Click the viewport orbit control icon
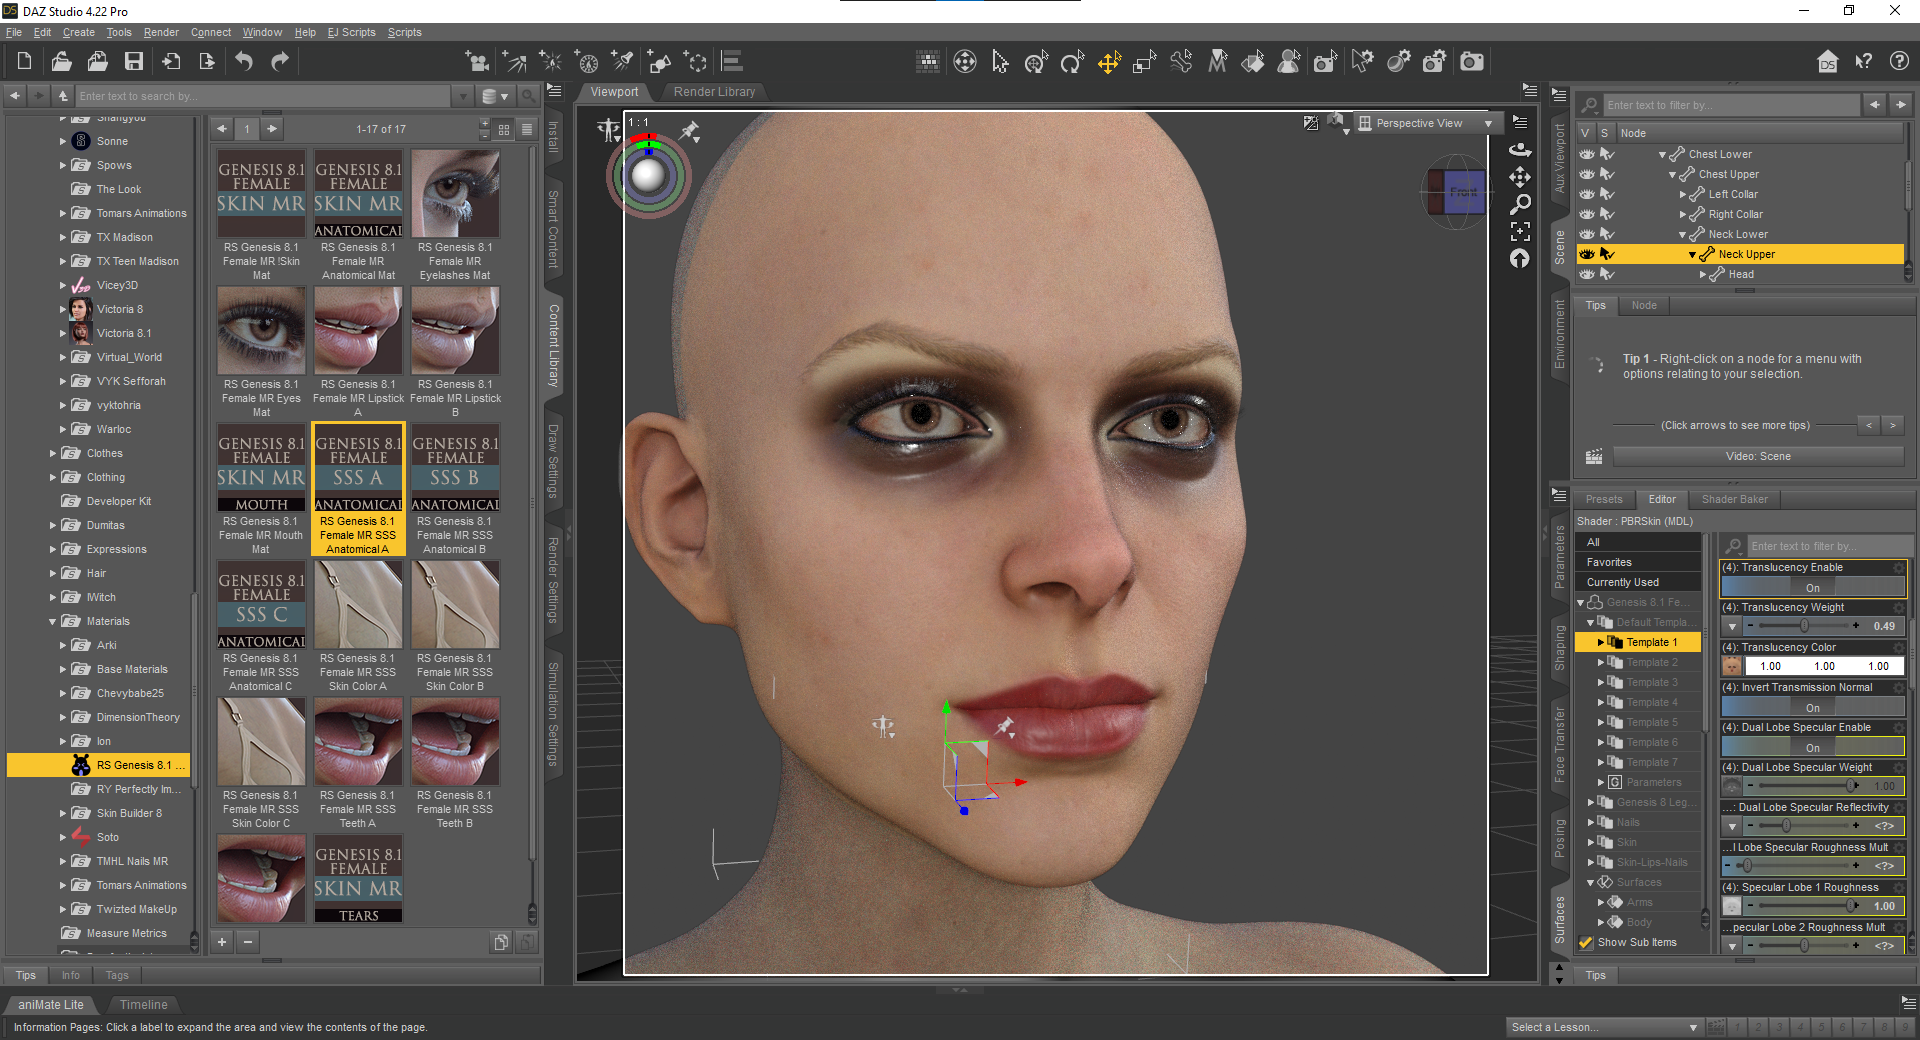Screen dimensions: 1920x1040 [x=1520, y=150]
